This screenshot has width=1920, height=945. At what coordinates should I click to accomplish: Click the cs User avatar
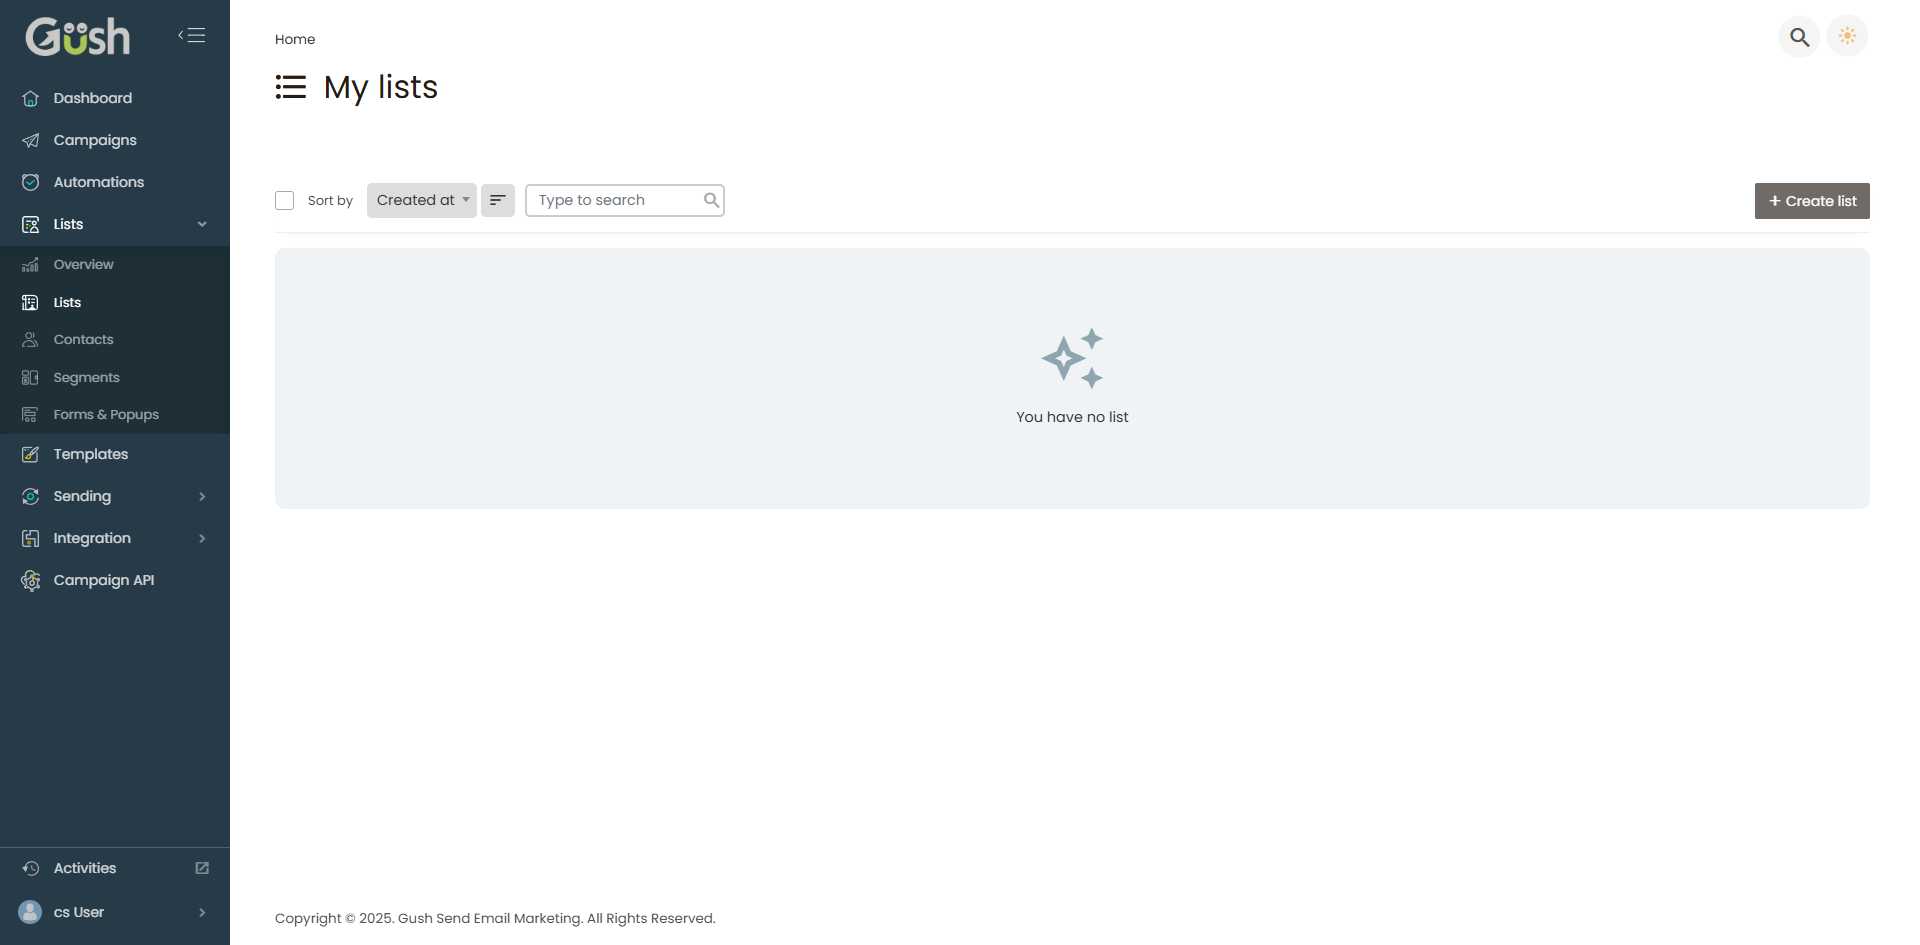[x=31, y=912]
